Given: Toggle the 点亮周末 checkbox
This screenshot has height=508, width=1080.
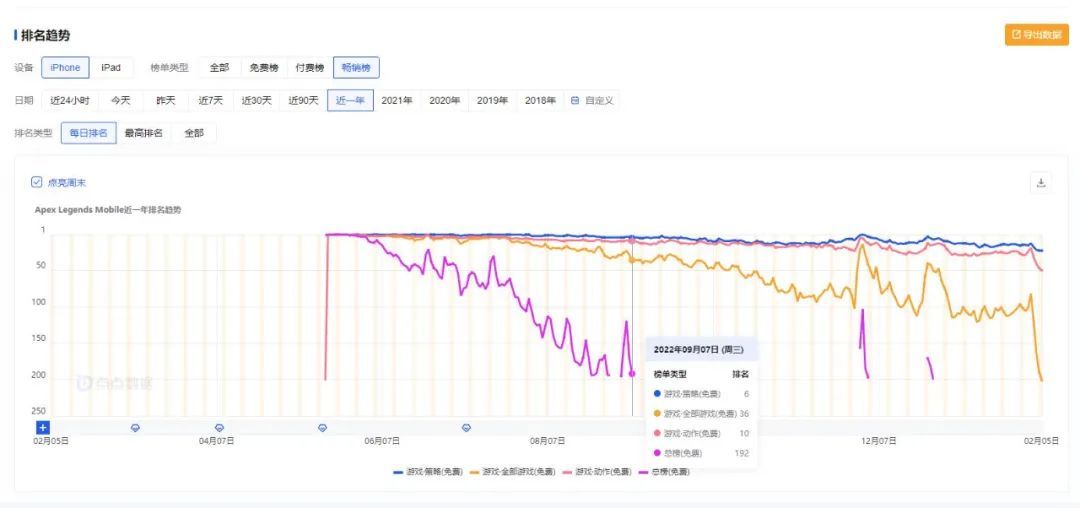Looking at the screenshot, I should pyautogui.click(x=37, y=182).
